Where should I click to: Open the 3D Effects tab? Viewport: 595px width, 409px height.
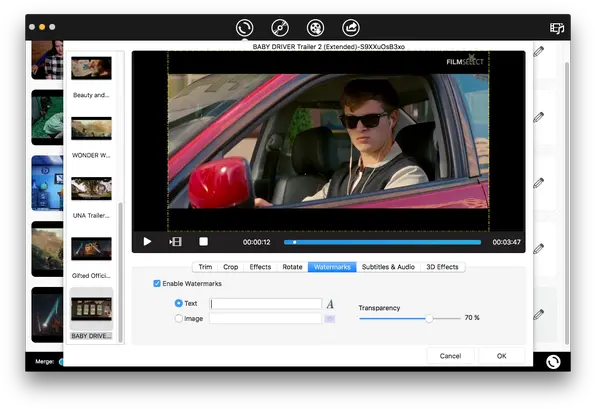point(442,267)
